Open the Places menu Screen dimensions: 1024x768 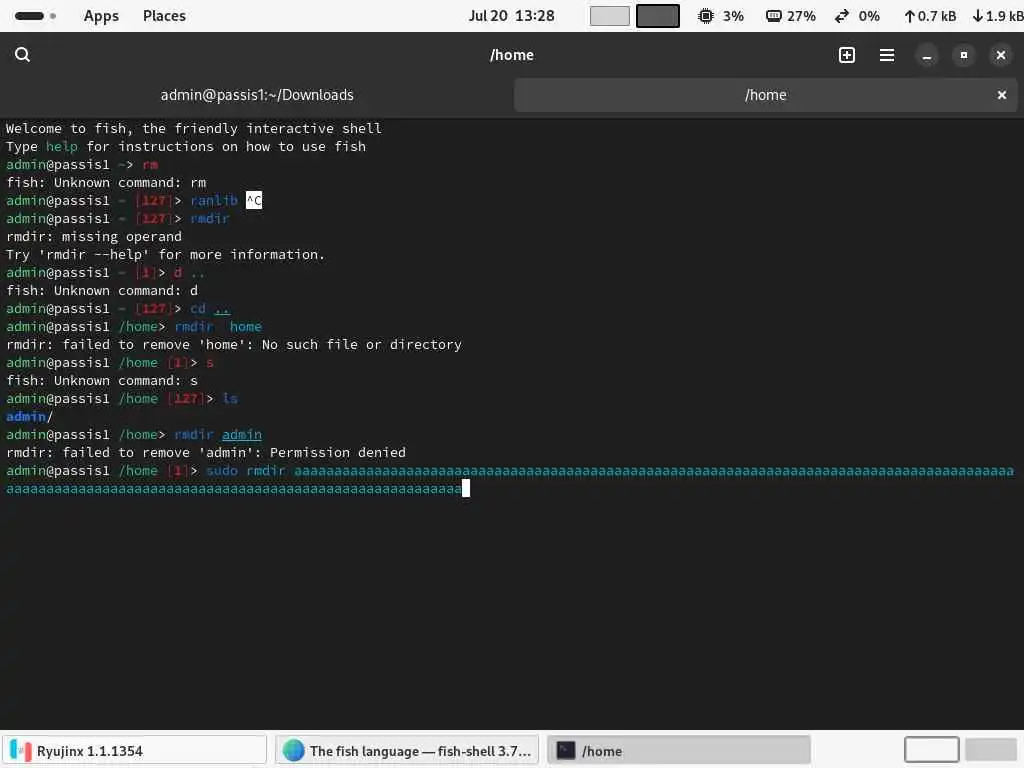165,16
